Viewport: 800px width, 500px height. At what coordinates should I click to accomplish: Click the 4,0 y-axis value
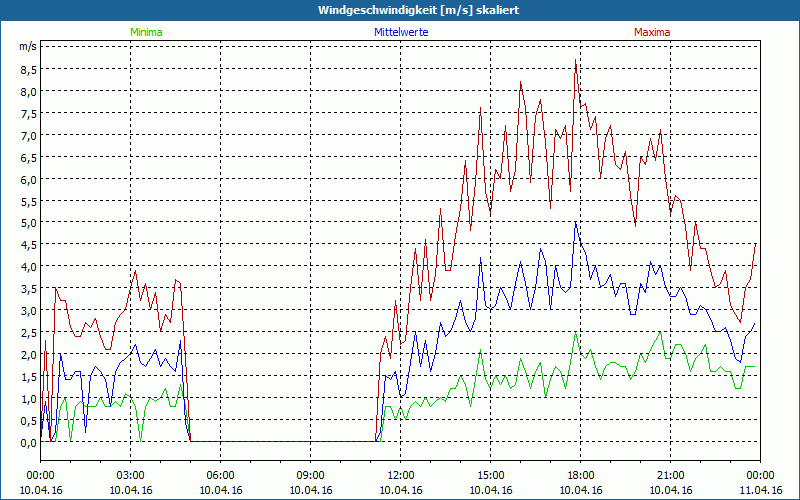click(28, 267)
